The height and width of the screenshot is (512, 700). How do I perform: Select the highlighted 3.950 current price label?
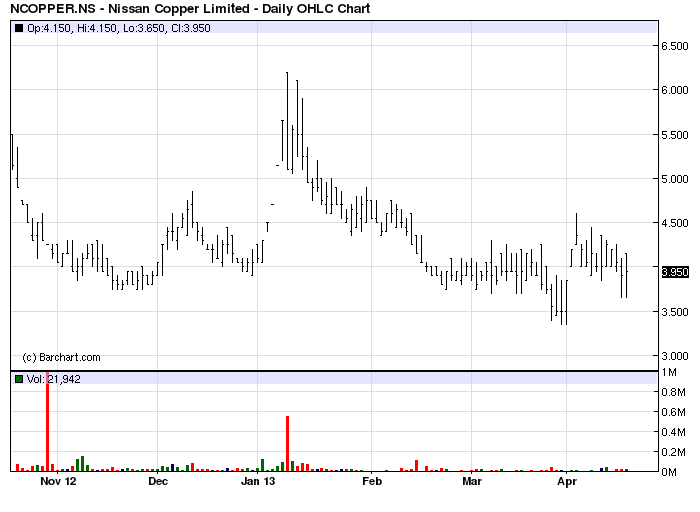[x=675, y=272]
